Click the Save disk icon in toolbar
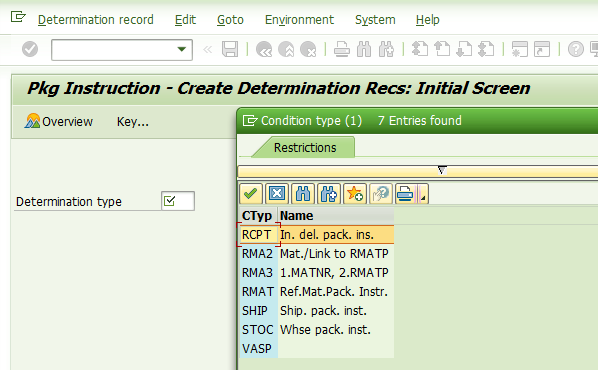Screen dimensions: 598x370 (230, 49)
